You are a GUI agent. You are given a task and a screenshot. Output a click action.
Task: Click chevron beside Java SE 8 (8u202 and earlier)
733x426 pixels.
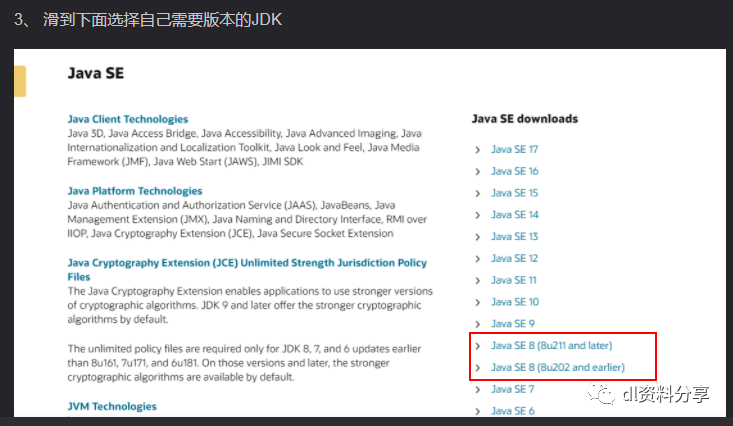477,368
